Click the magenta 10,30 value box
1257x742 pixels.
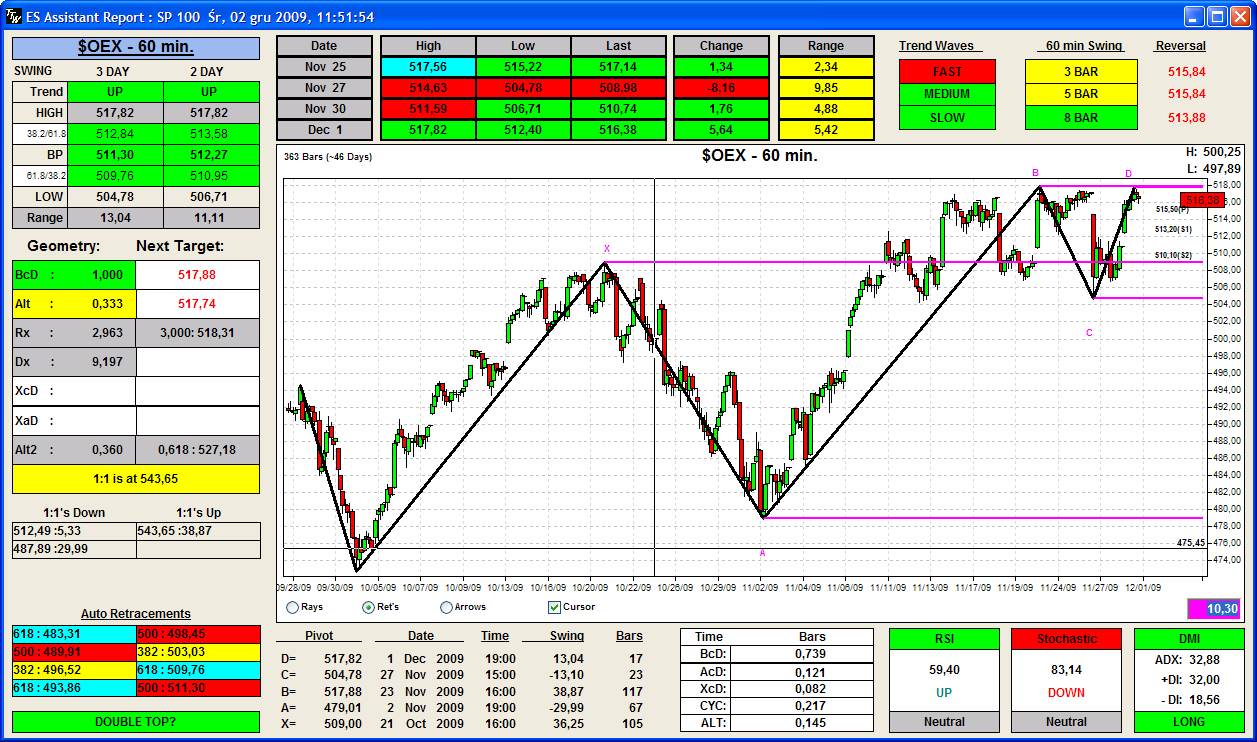click(x=1214, y=608)
